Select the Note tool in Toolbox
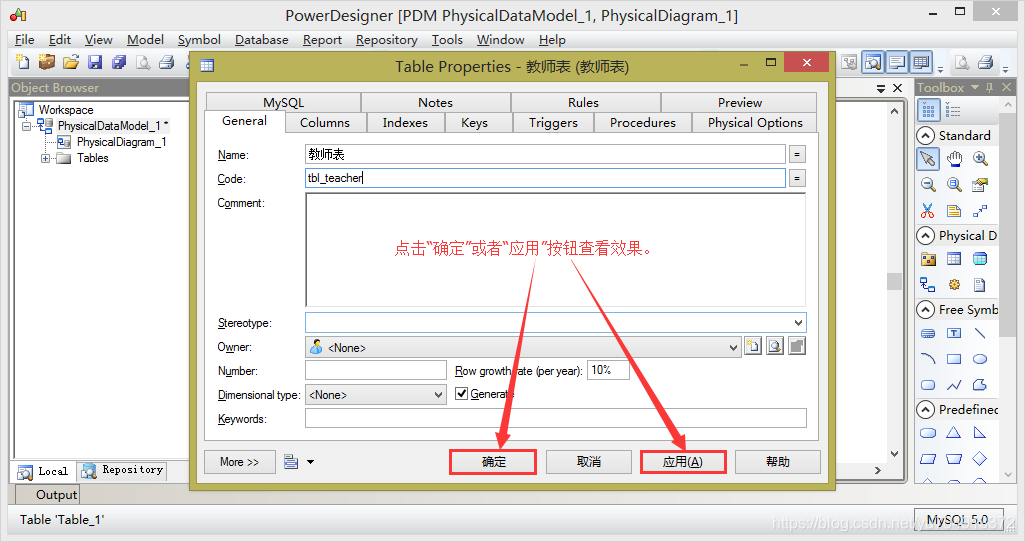This screenshot has height=542, width=1025. click(954, 211)
